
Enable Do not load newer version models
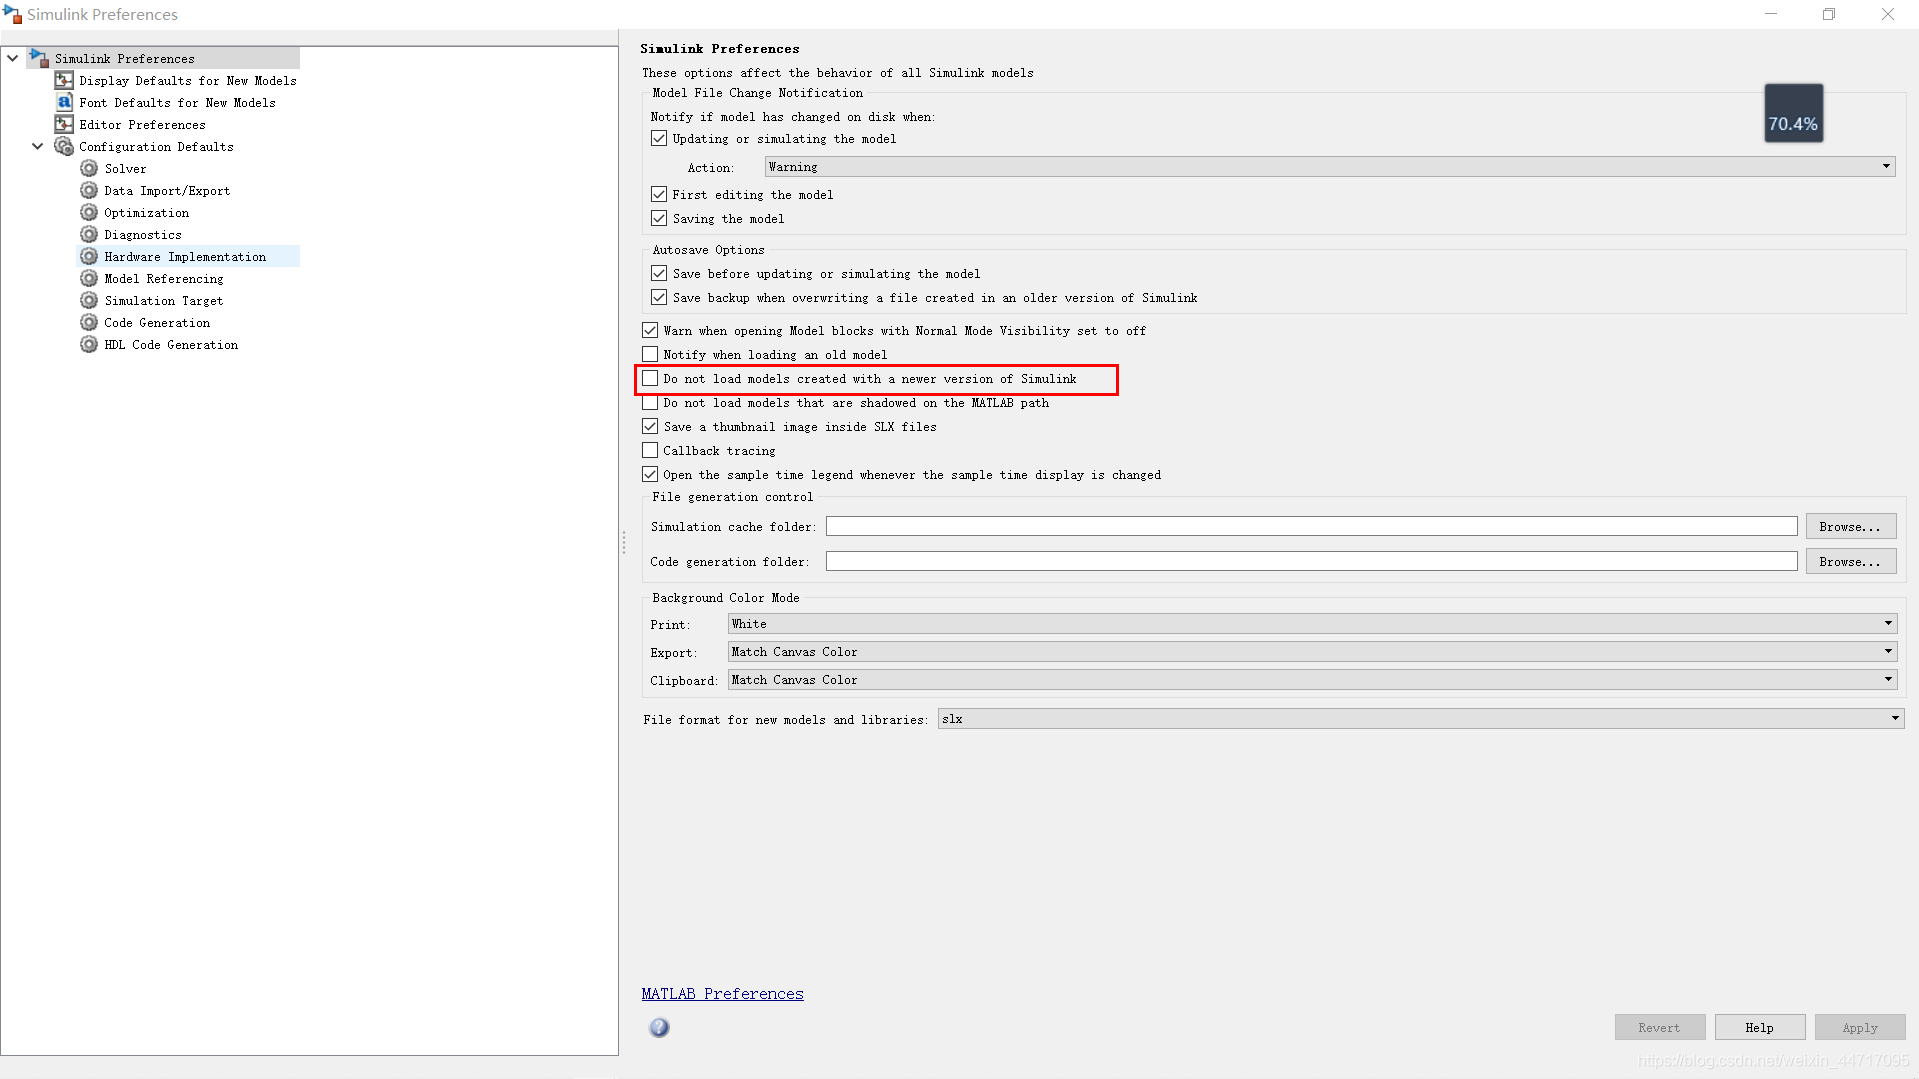point(650,378)
